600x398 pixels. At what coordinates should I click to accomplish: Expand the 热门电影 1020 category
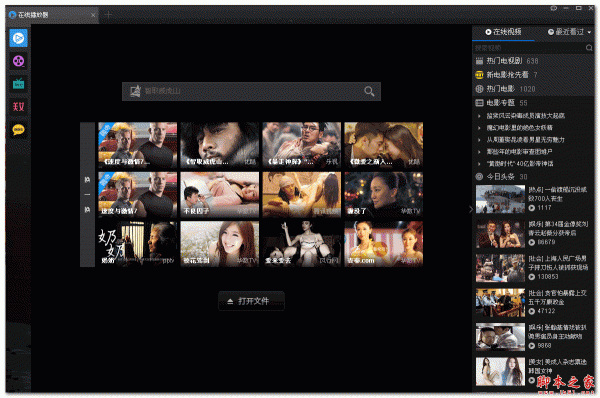tap(533, 89)
